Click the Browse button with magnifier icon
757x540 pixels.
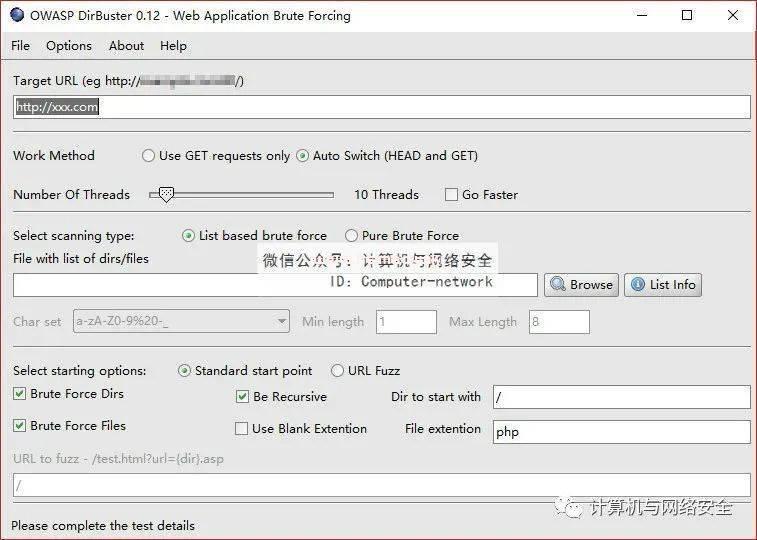(x=581, y=285)
